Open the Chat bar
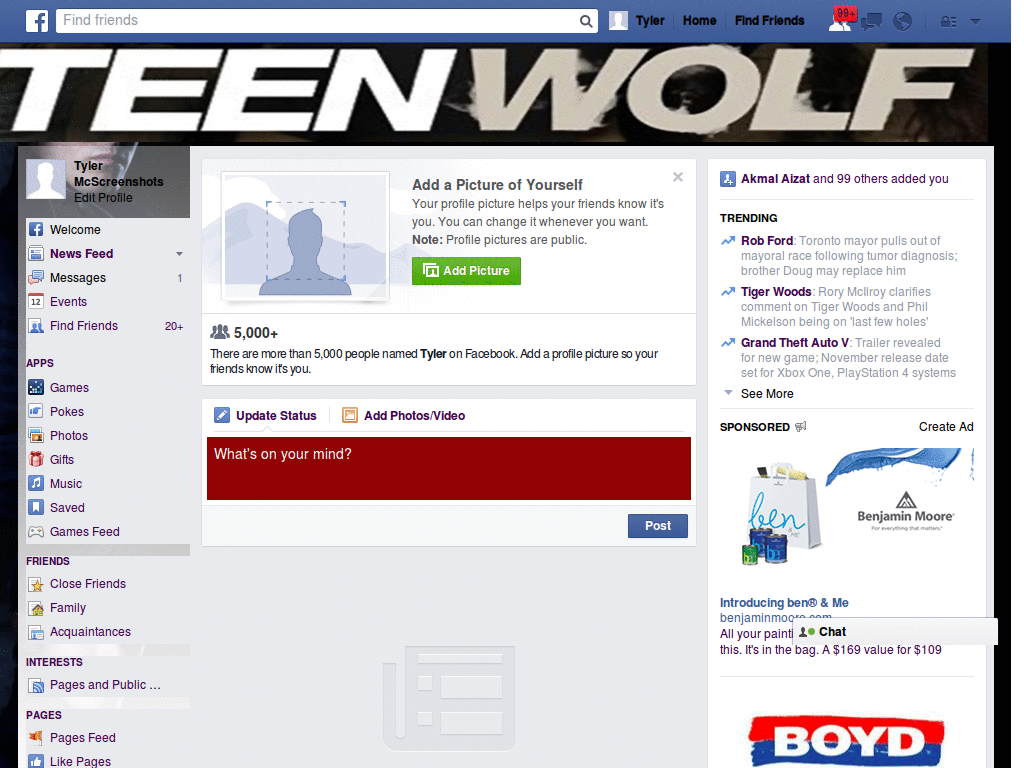Screen dimensions: 1024x768 click(x=895, y=632)
